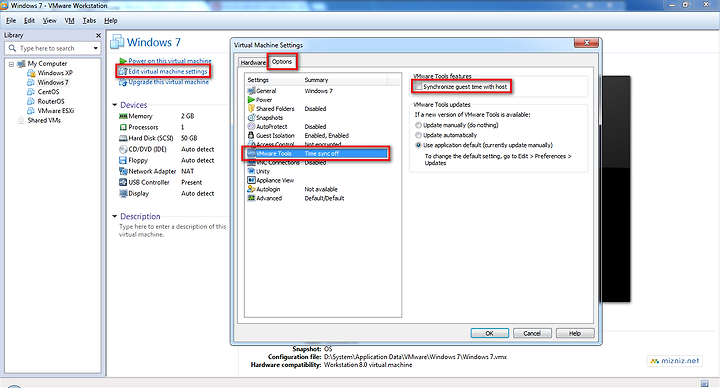Open the View menu
Screen dimensions: 720x388
[50, 21]
